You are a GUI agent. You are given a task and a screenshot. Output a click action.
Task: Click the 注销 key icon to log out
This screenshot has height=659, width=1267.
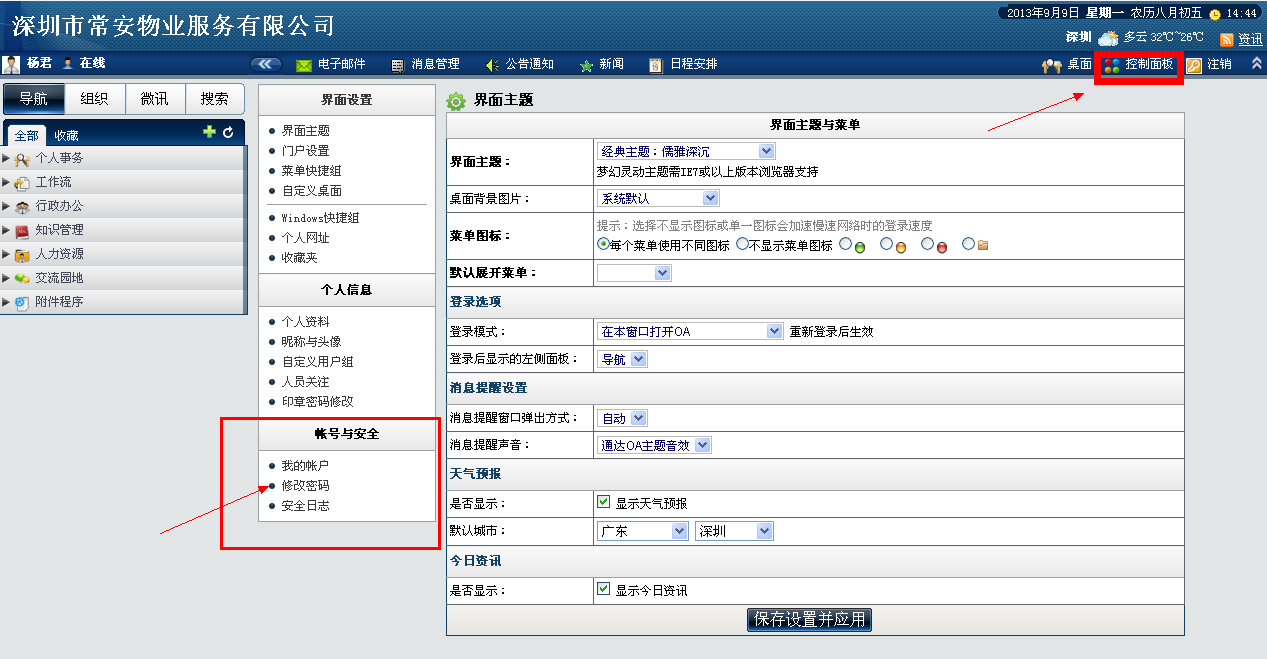[x=1194, y=65]
